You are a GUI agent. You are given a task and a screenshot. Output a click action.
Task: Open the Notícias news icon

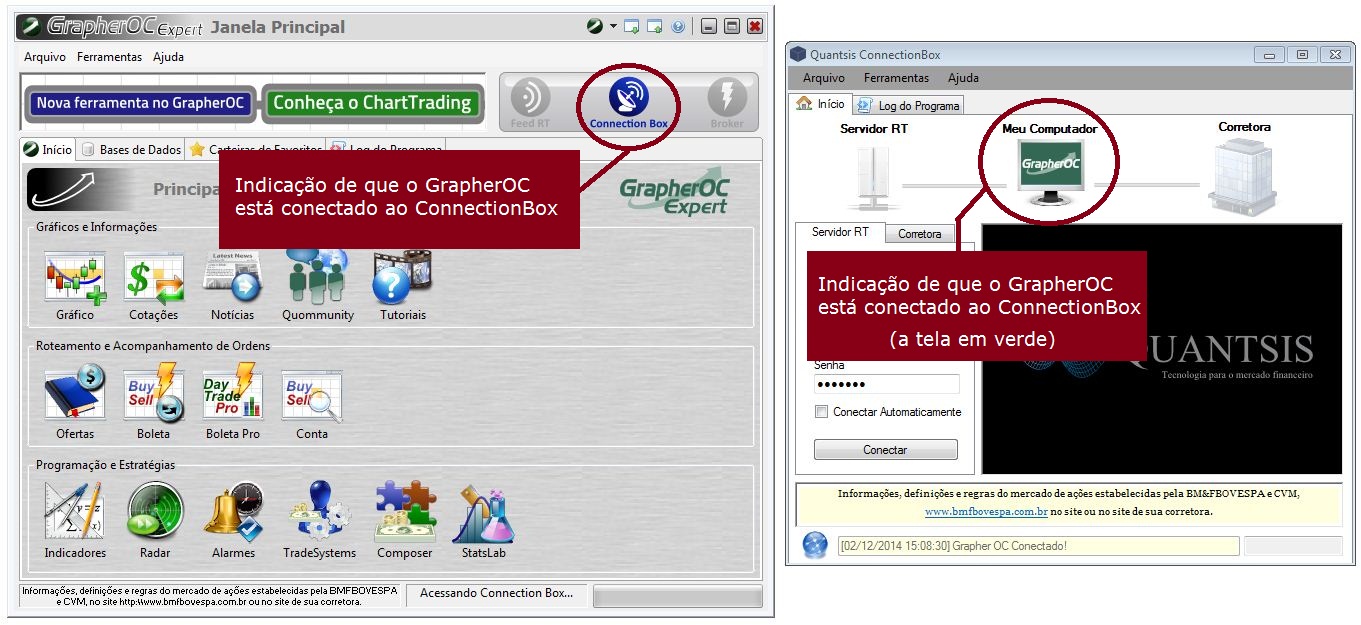(x=233, y=278)
